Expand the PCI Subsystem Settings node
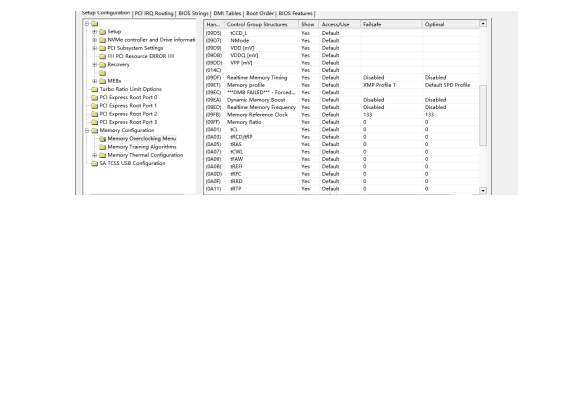This screenshot has width=573, height=397. click(x=95, y=48)
